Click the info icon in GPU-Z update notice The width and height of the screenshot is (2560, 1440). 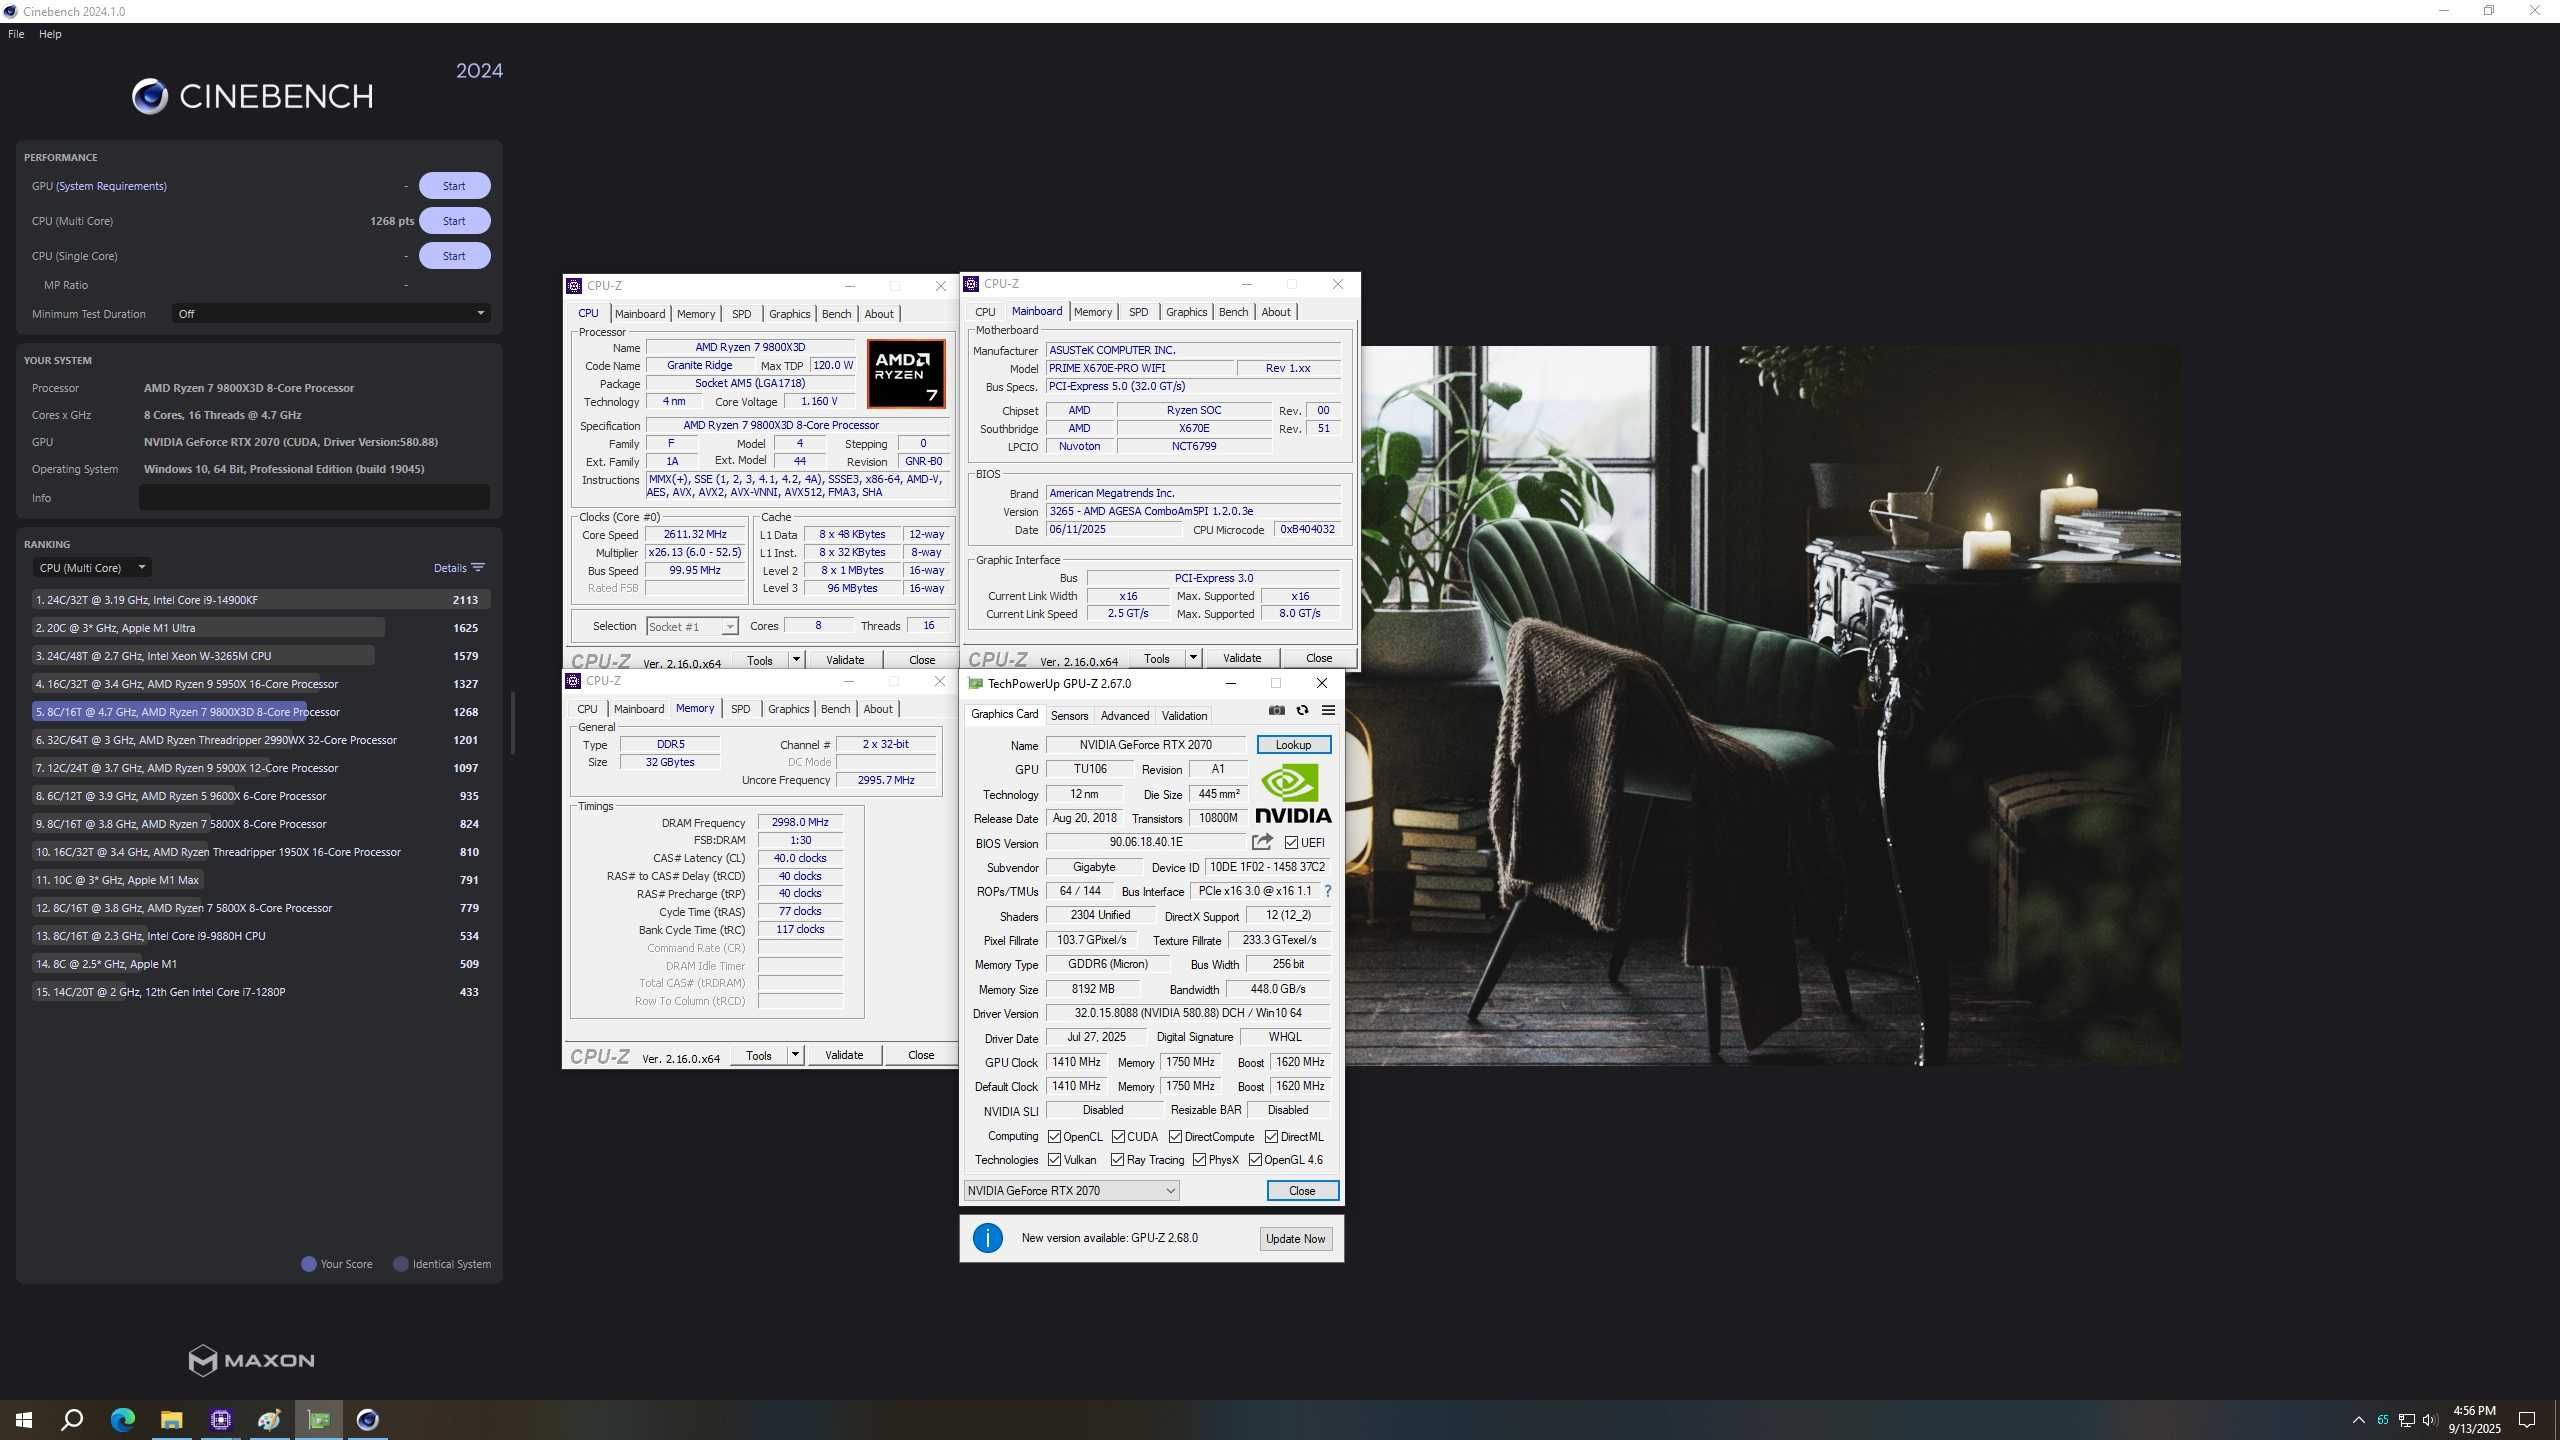(x=987, y=1238)
